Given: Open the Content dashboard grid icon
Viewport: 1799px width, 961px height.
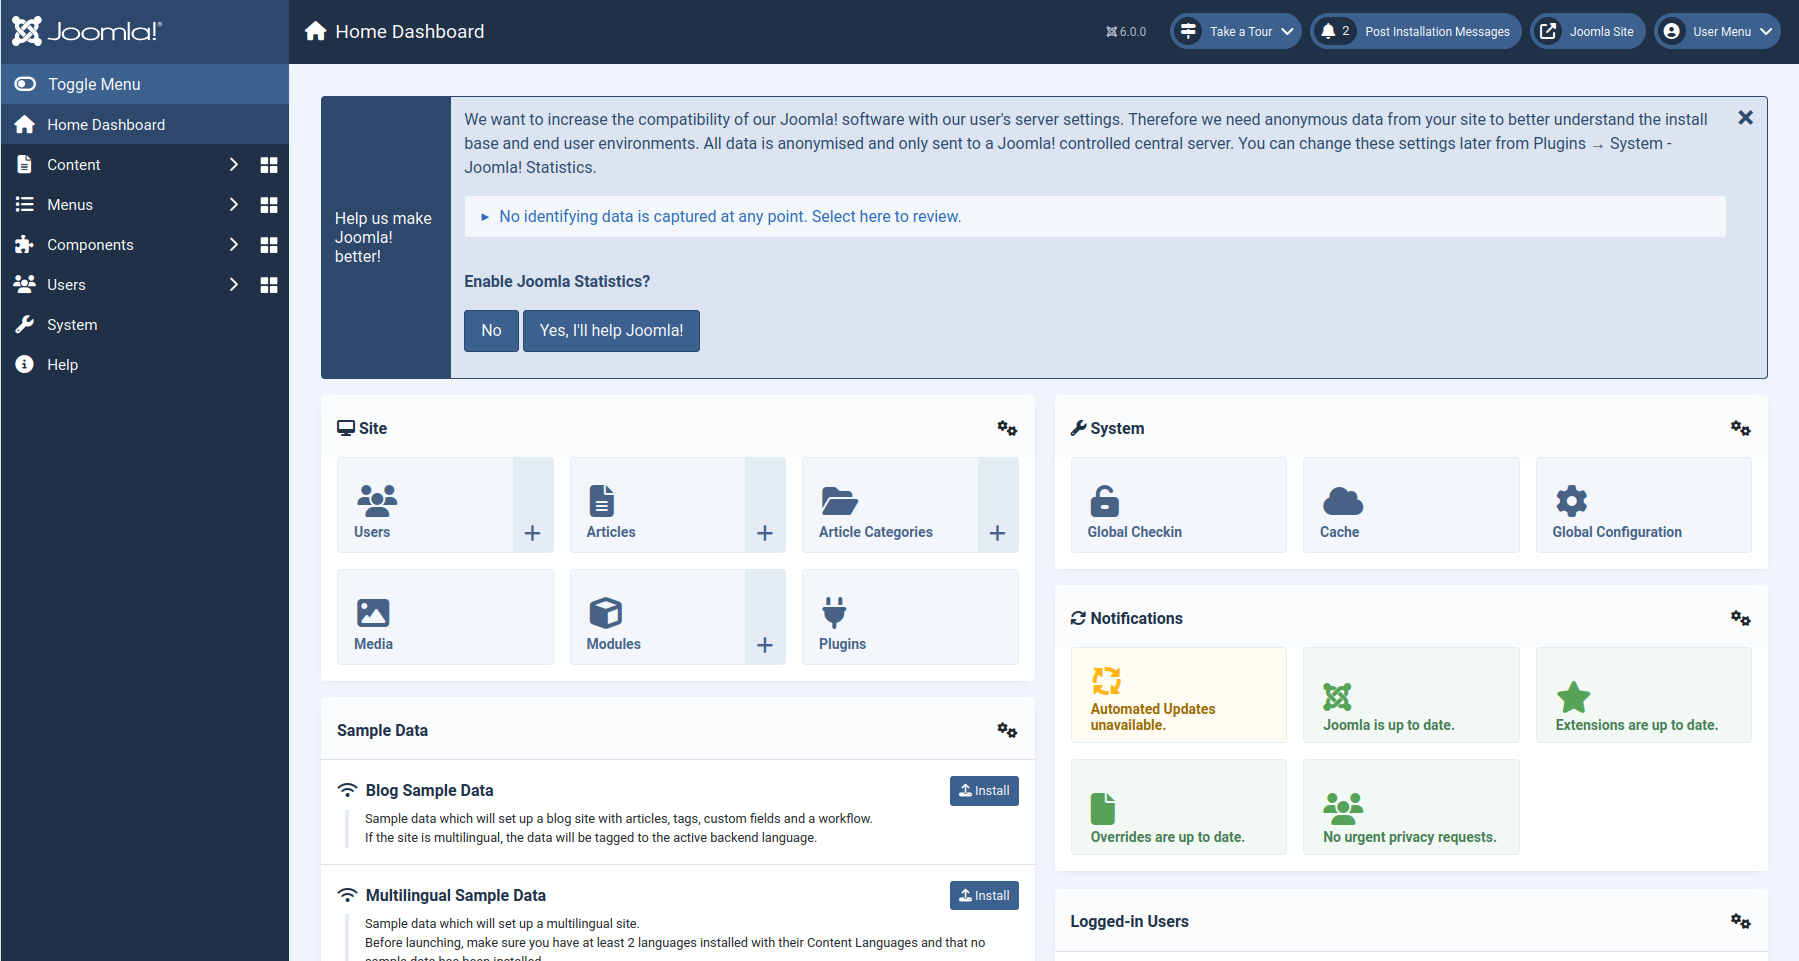Looking at the screenshot, I should click(268, 165).
